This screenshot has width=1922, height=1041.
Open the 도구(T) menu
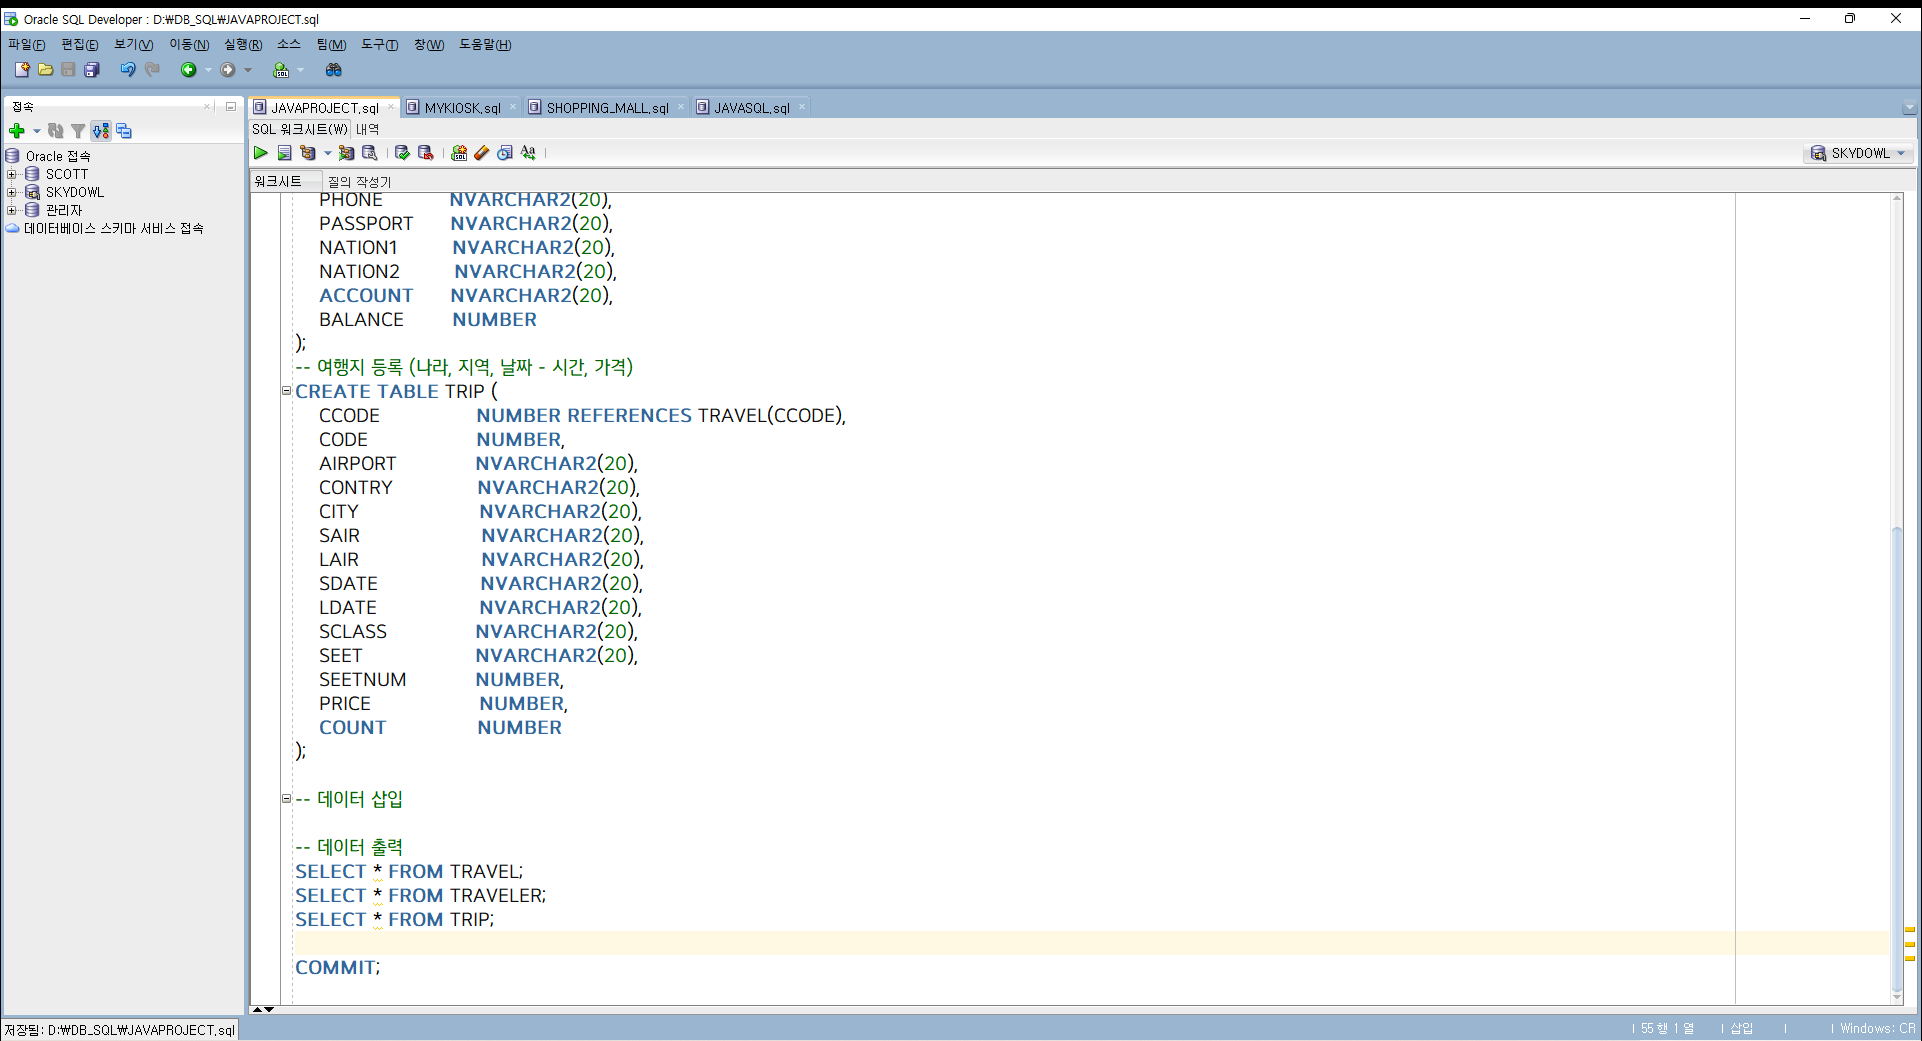pos(380,45)
